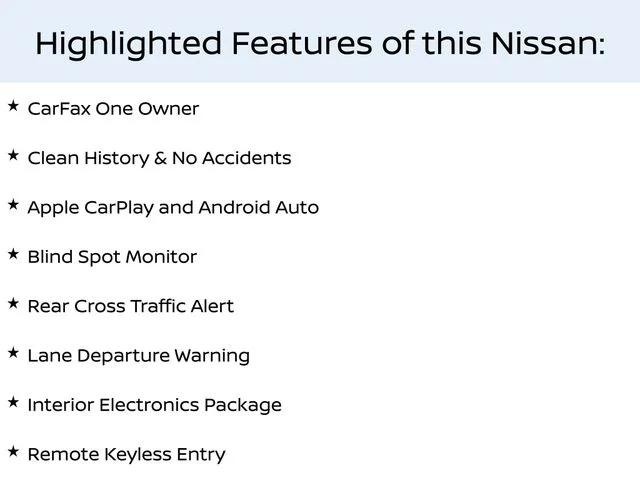This screenshot has height=480, width=640.
Task: Click the star beside Interior Electronics Package
Action: (x=13, y=402)
